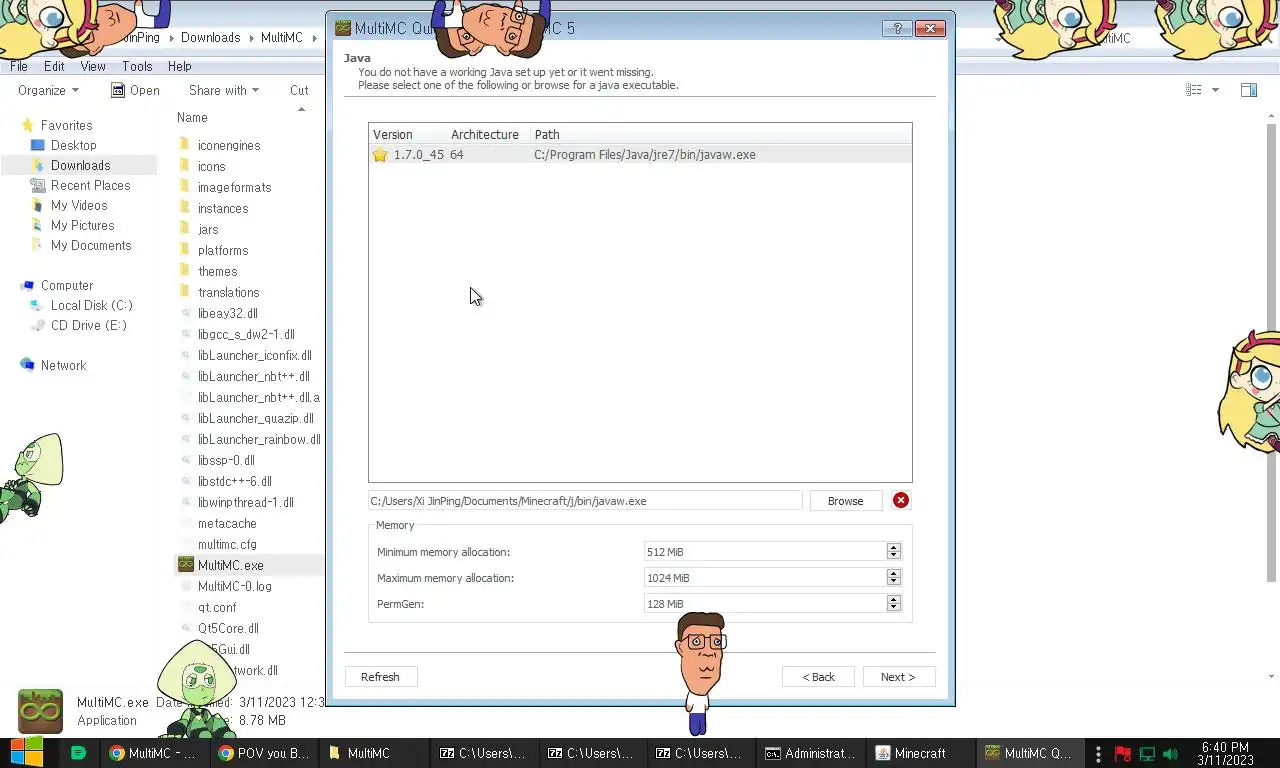Click the Downloads breadcrumb in the address bar
1280x768 pixels.
pos(210,38)
